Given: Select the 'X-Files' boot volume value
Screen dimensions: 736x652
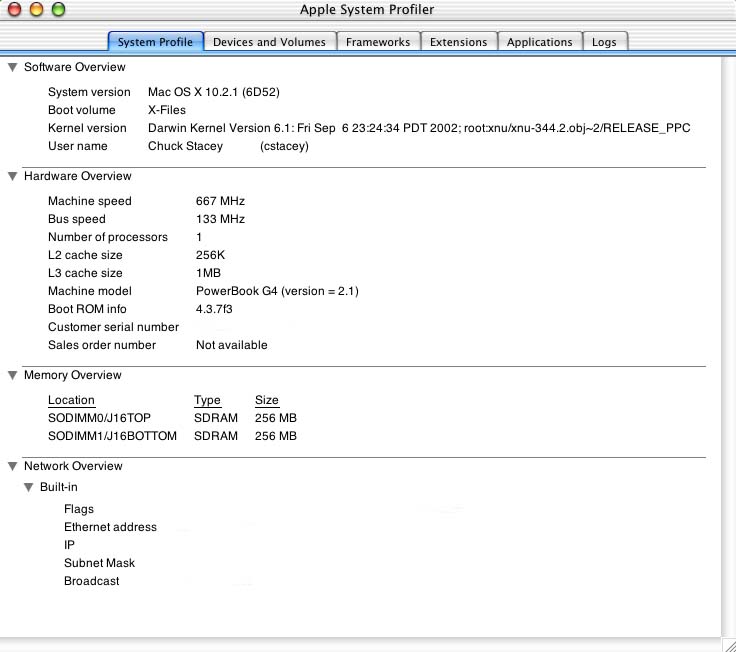Looking at the screenshot, I should [x=167, y=110].
